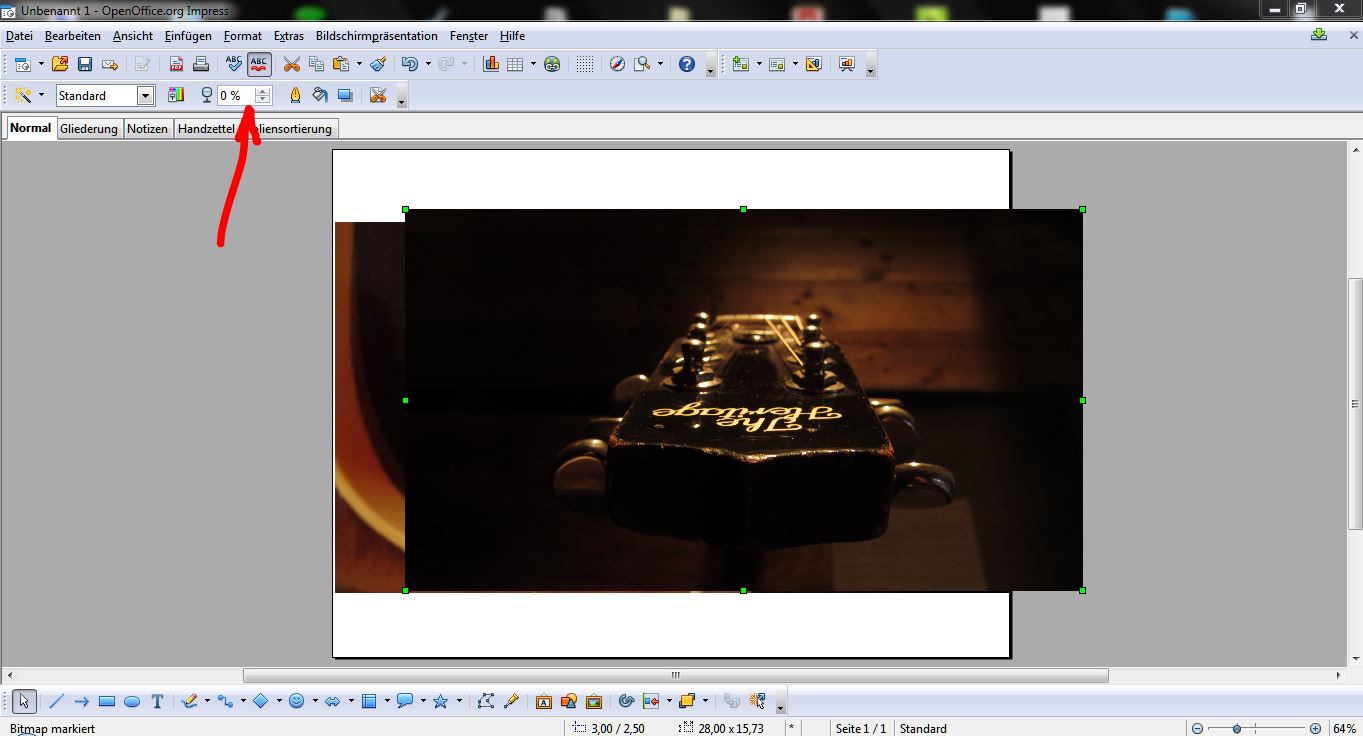
Task: Open the Bildschirmpräsentation menu
Action: click(x=377, y=36)
